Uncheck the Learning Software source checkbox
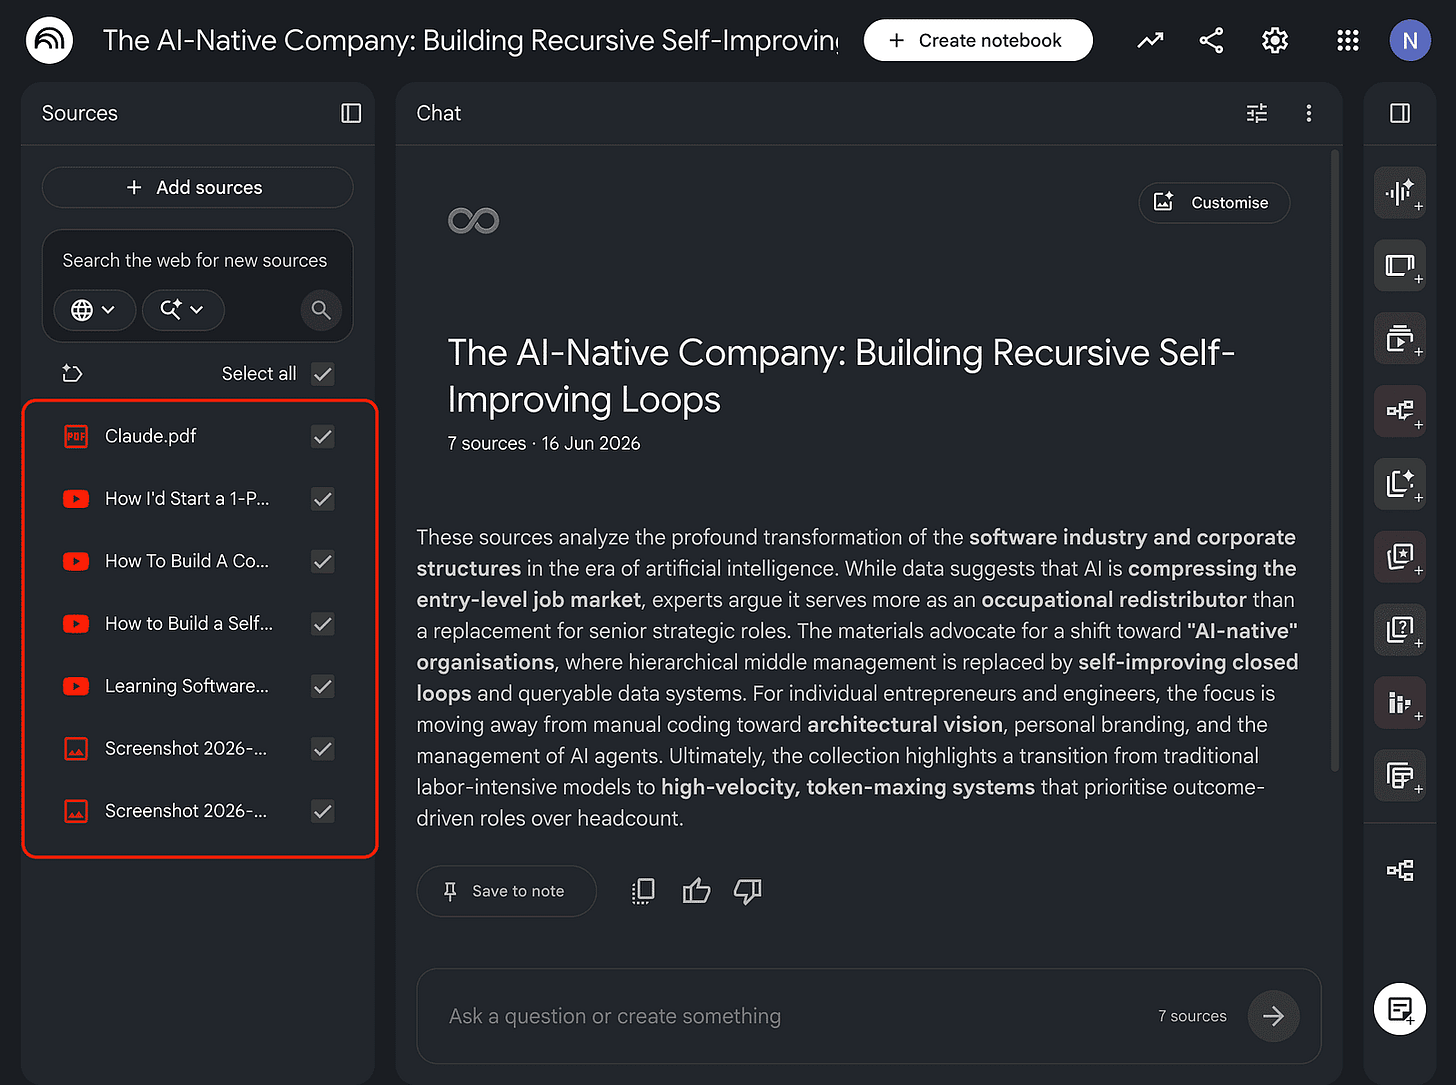Viewport: 1456px width, 1085px height. pos(322,686)
